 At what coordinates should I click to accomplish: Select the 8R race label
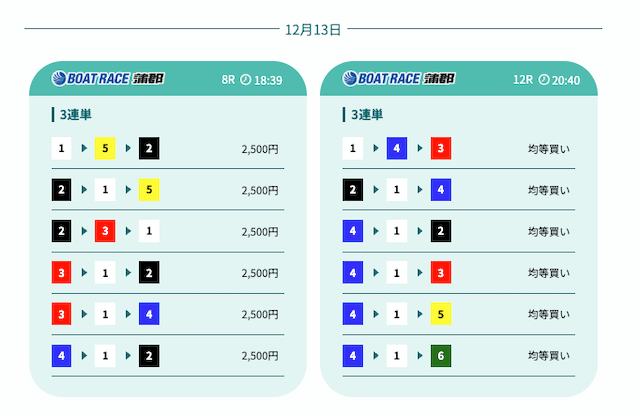pos(228,79)
